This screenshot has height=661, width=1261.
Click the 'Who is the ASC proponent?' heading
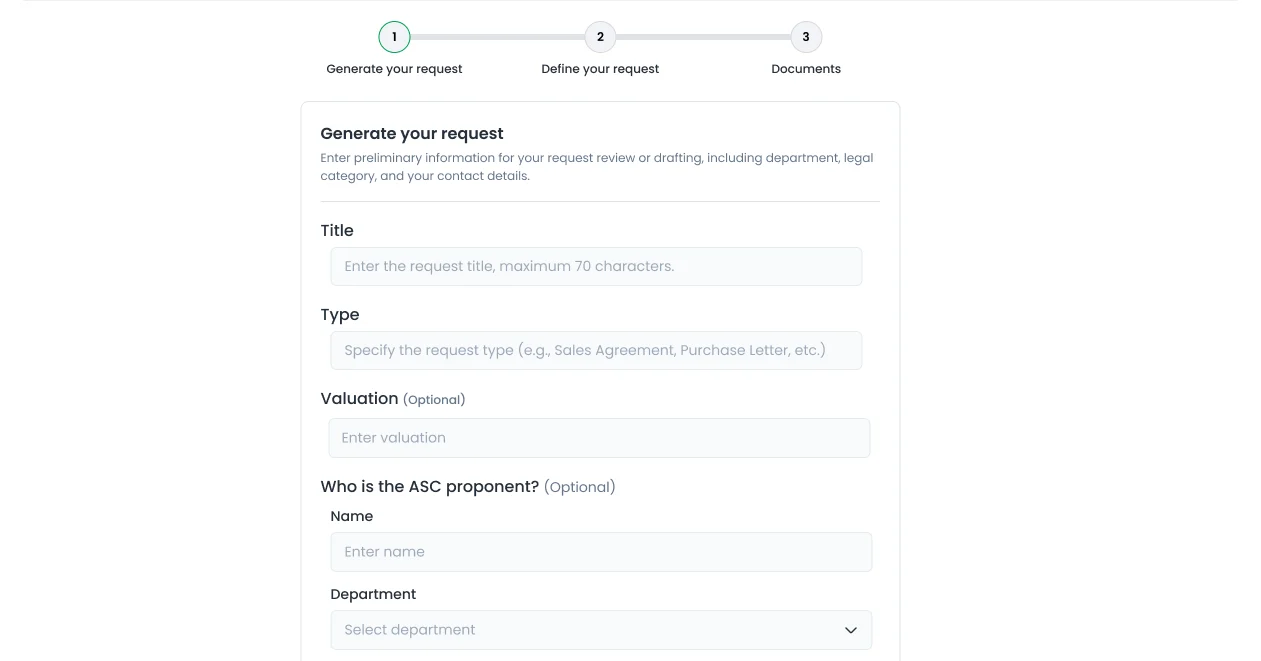coord(430,486)
